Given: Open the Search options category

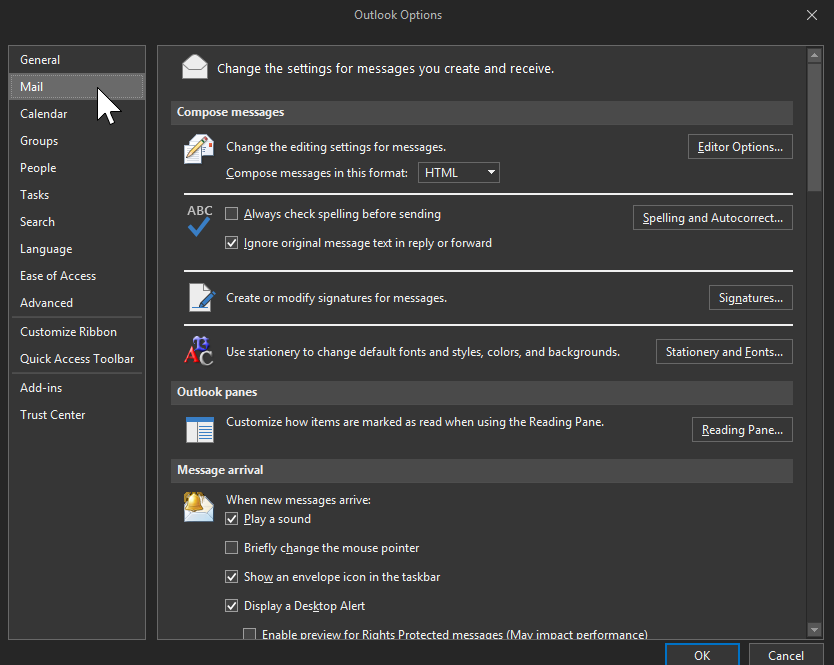Looking at the screenshot, I should point(77,222).
